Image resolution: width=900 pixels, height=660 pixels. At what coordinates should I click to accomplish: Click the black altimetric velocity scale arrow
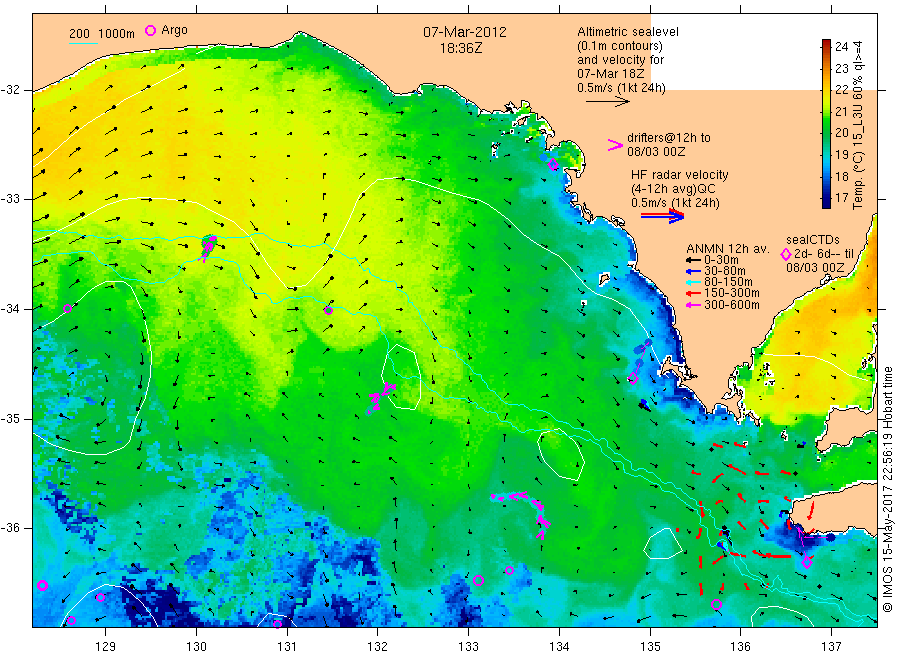point(607,102)
